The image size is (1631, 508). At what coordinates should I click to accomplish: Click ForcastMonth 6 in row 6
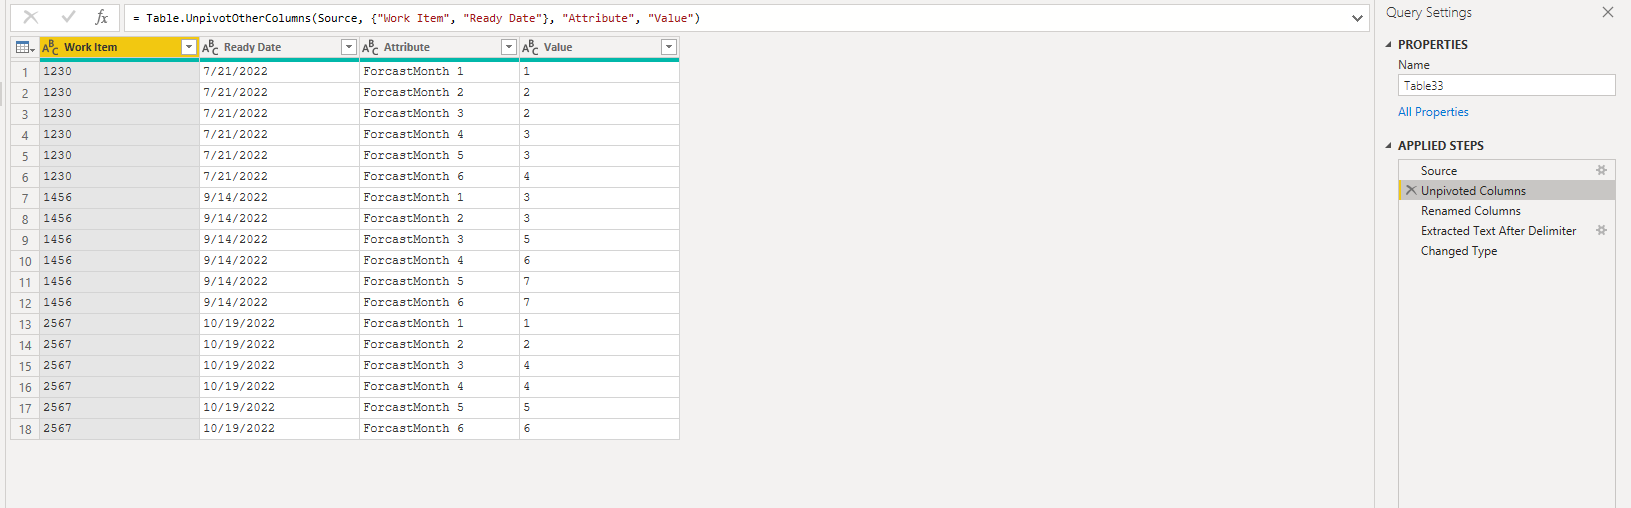pyautogui.click(x=439, y=177)
